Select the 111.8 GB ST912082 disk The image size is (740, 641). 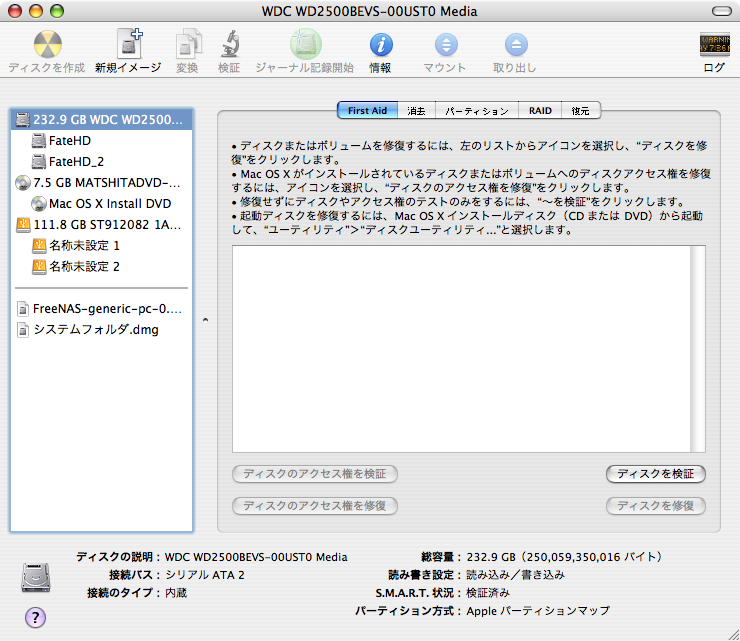pyautogui.click(x=101, y=225)
